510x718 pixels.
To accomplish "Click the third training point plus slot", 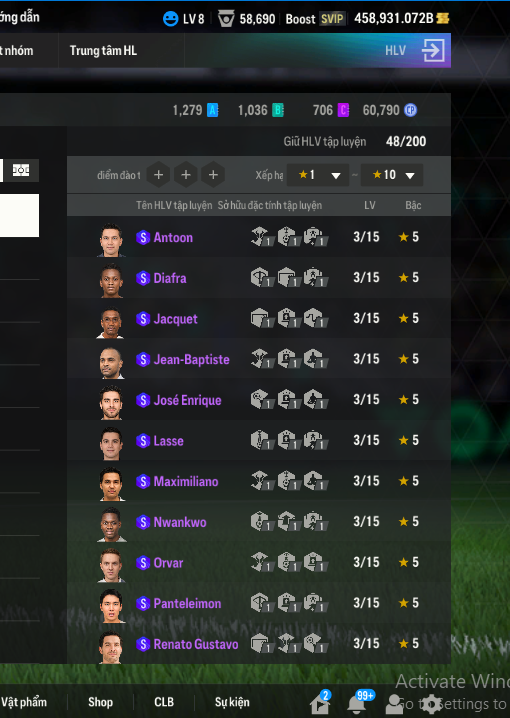I will tap(213, 175).
